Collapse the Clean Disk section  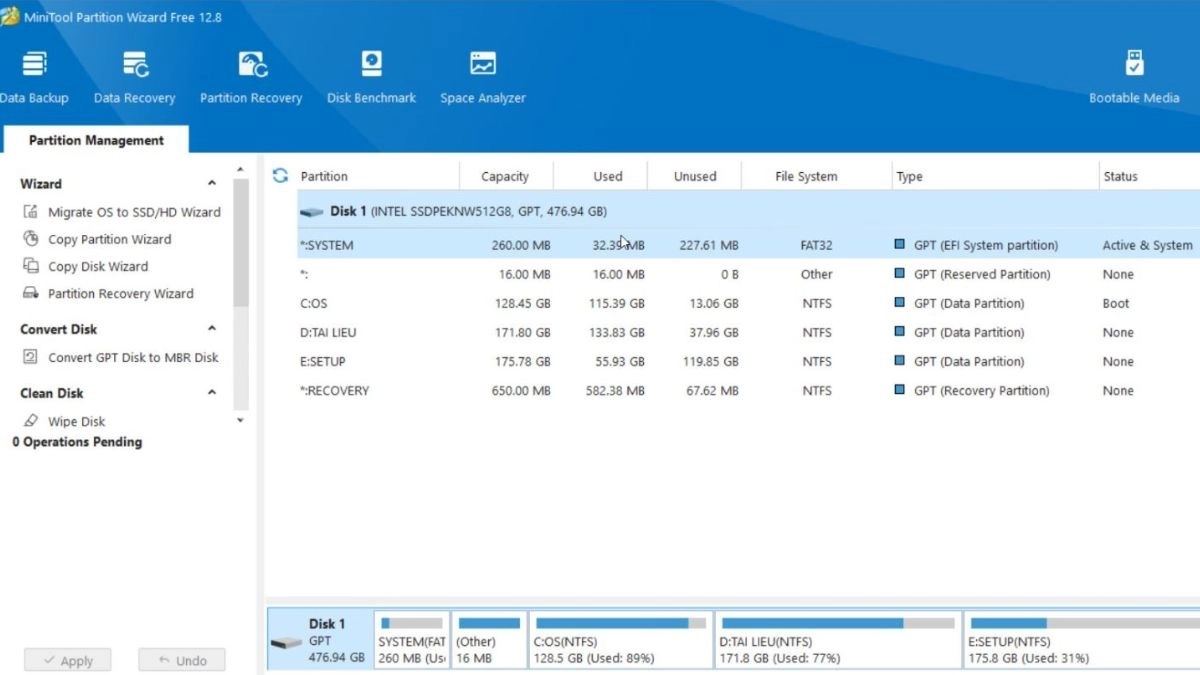[212, 393]
